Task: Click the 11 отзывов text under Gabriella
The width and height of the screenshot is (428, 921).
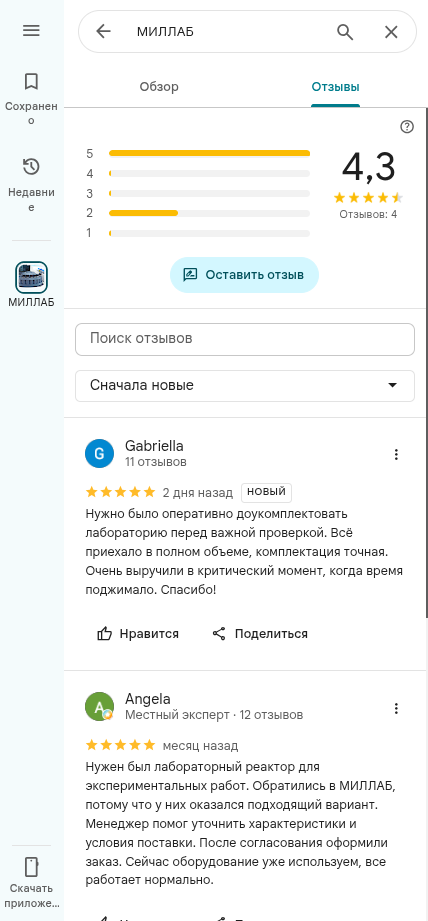Action: (x=156, y=462)
